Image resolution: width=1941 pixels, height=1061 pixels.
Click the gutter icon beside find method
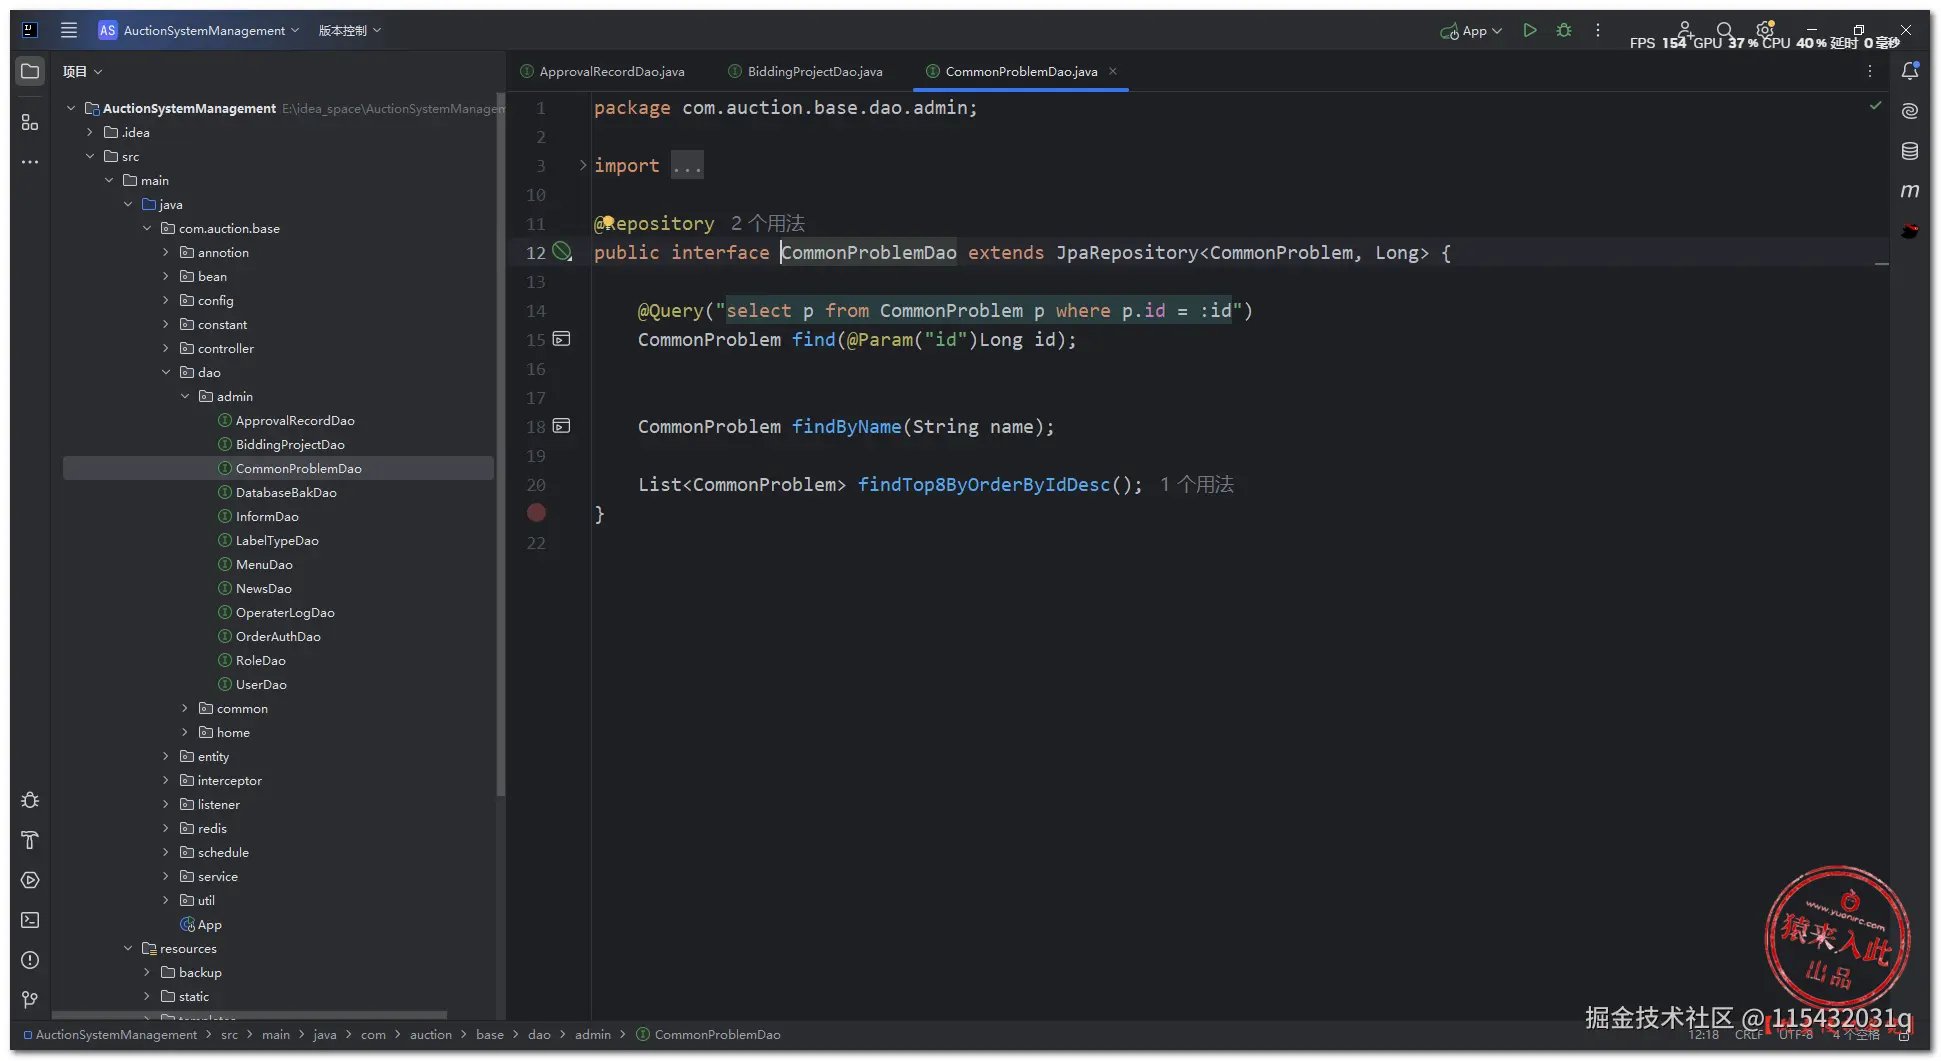tap(562, 339)
